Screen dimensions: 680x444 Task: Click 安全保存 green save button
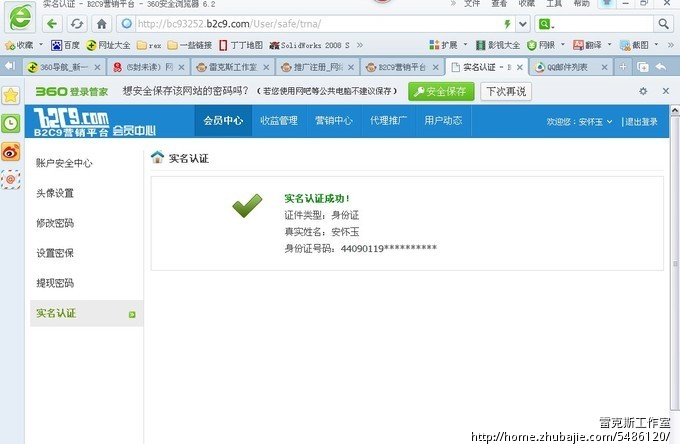441,91
